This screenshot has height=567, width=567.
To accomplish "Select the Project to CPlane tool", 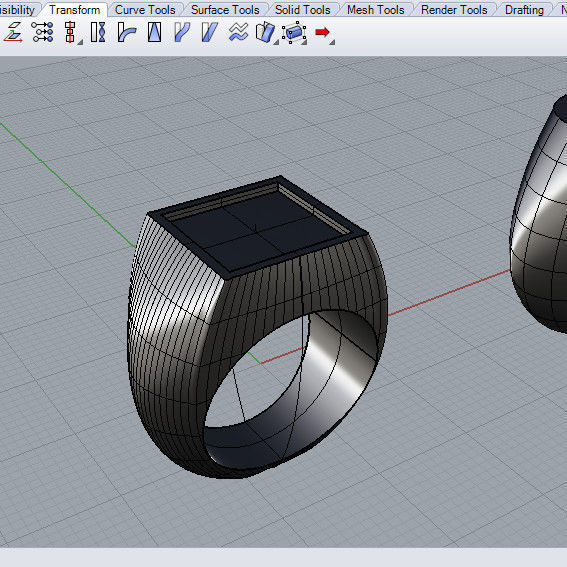I will 13,32.
